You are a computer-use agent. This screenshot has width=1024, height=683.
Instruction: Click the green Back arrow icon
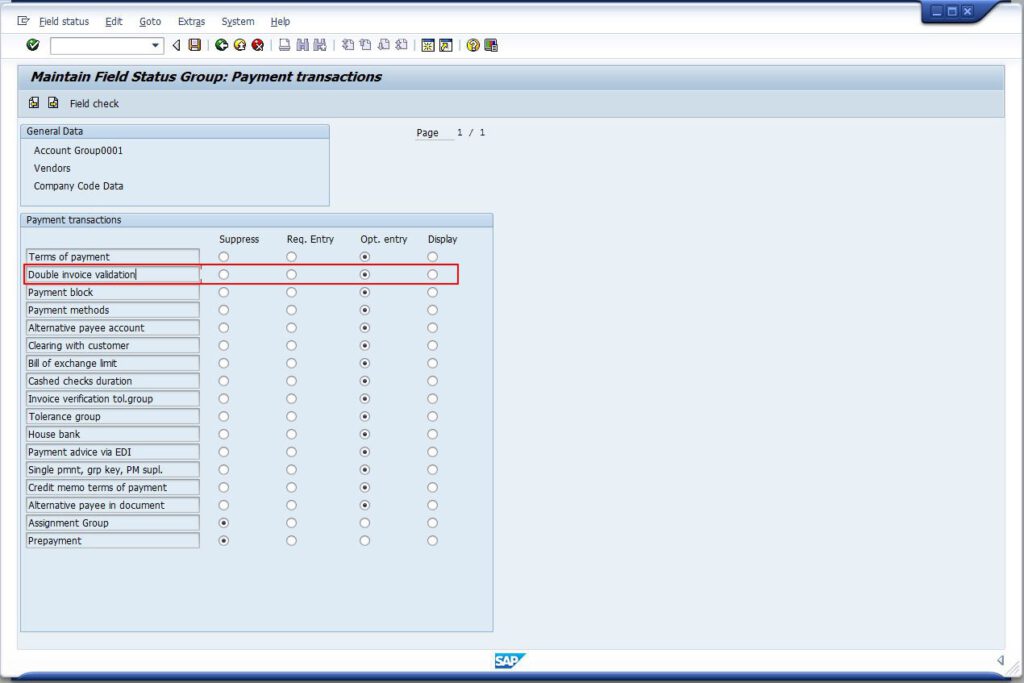(x=221, y=45)
